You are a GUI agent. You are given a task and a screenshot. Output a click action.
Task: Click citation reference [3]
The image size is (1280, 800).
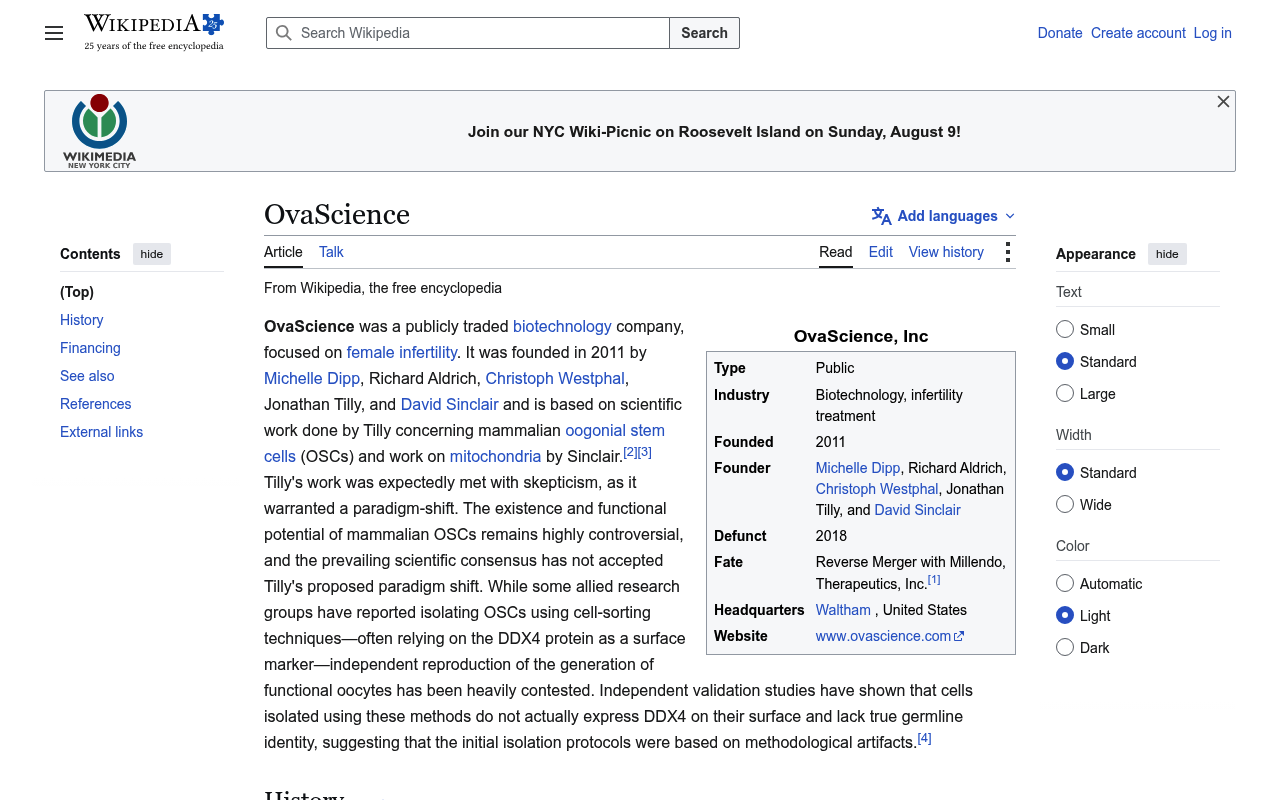(645, 452)
